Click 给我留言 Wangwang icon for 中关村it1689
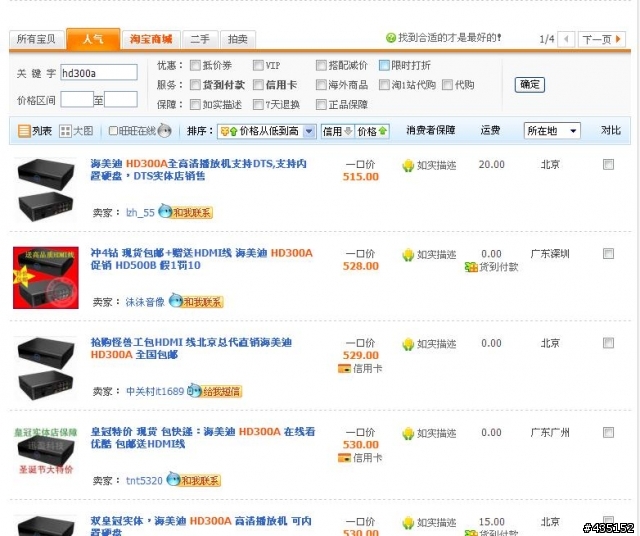 click(215, 391)
